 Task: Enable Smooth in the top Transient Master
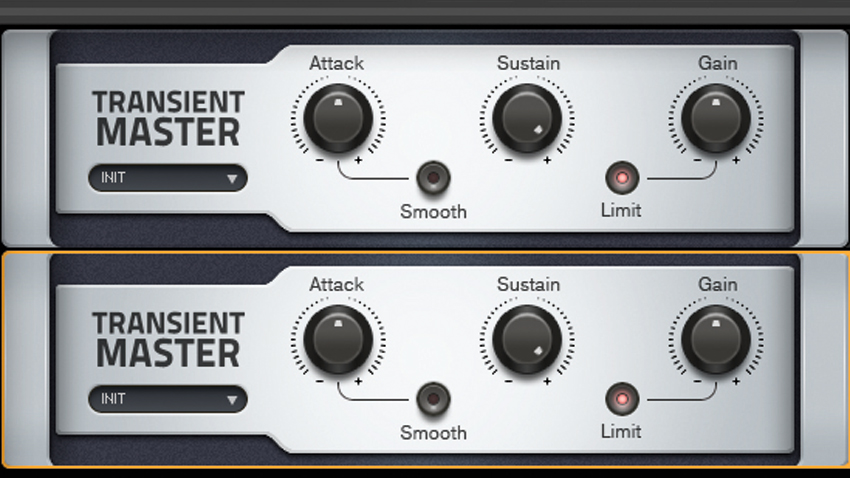pyautogui.click(x=433, y=178)
